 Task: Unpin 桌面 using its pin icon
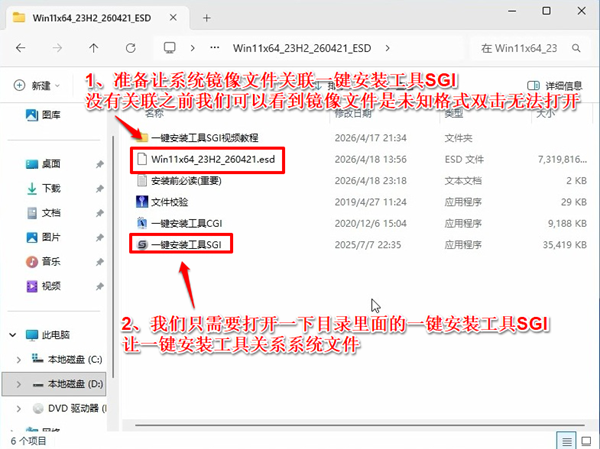point(100,164)
